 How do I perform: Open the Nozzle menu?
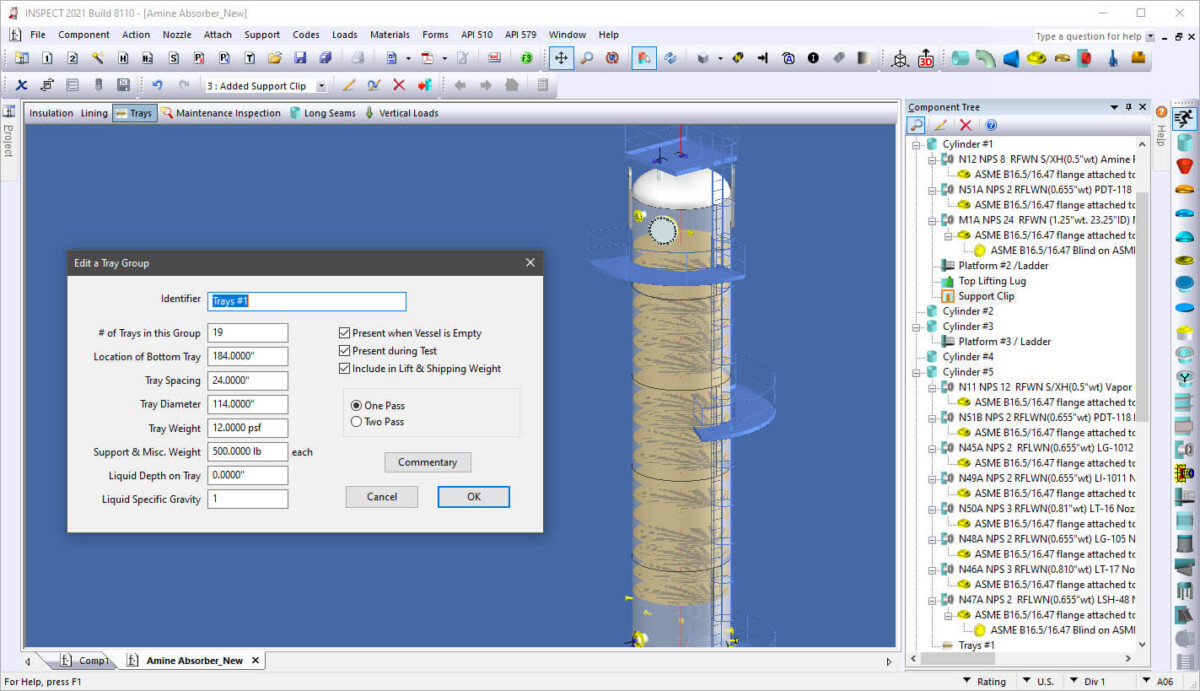(x=176, y=34)
